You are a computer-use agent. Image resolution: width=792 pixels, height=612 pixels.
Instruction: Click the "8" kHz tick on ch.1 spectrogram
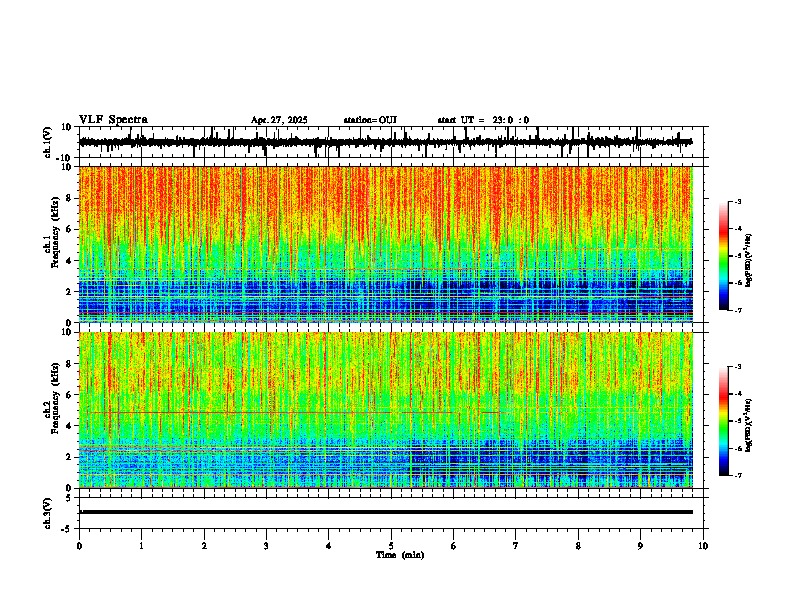70,198
